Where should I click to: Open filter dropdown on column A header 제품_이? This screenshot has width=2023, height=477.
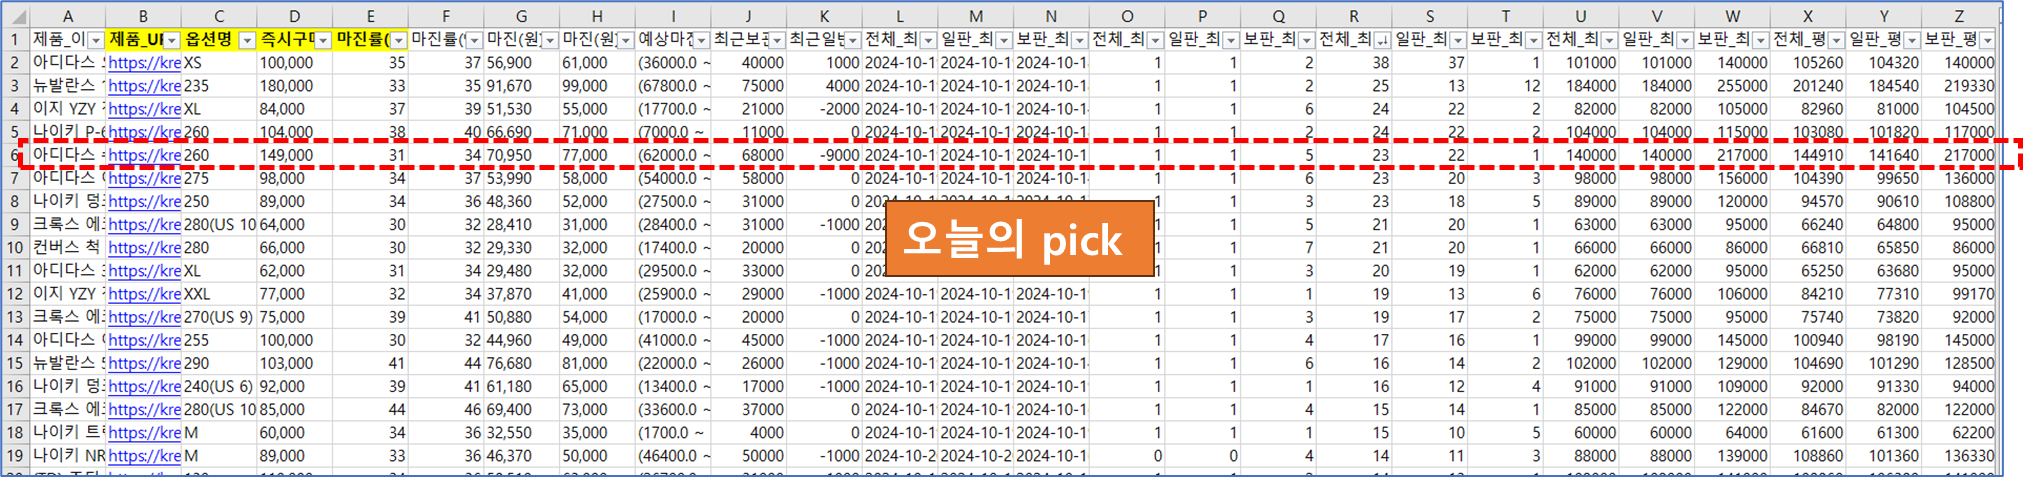pyautogui.click(x=95, y=40)
